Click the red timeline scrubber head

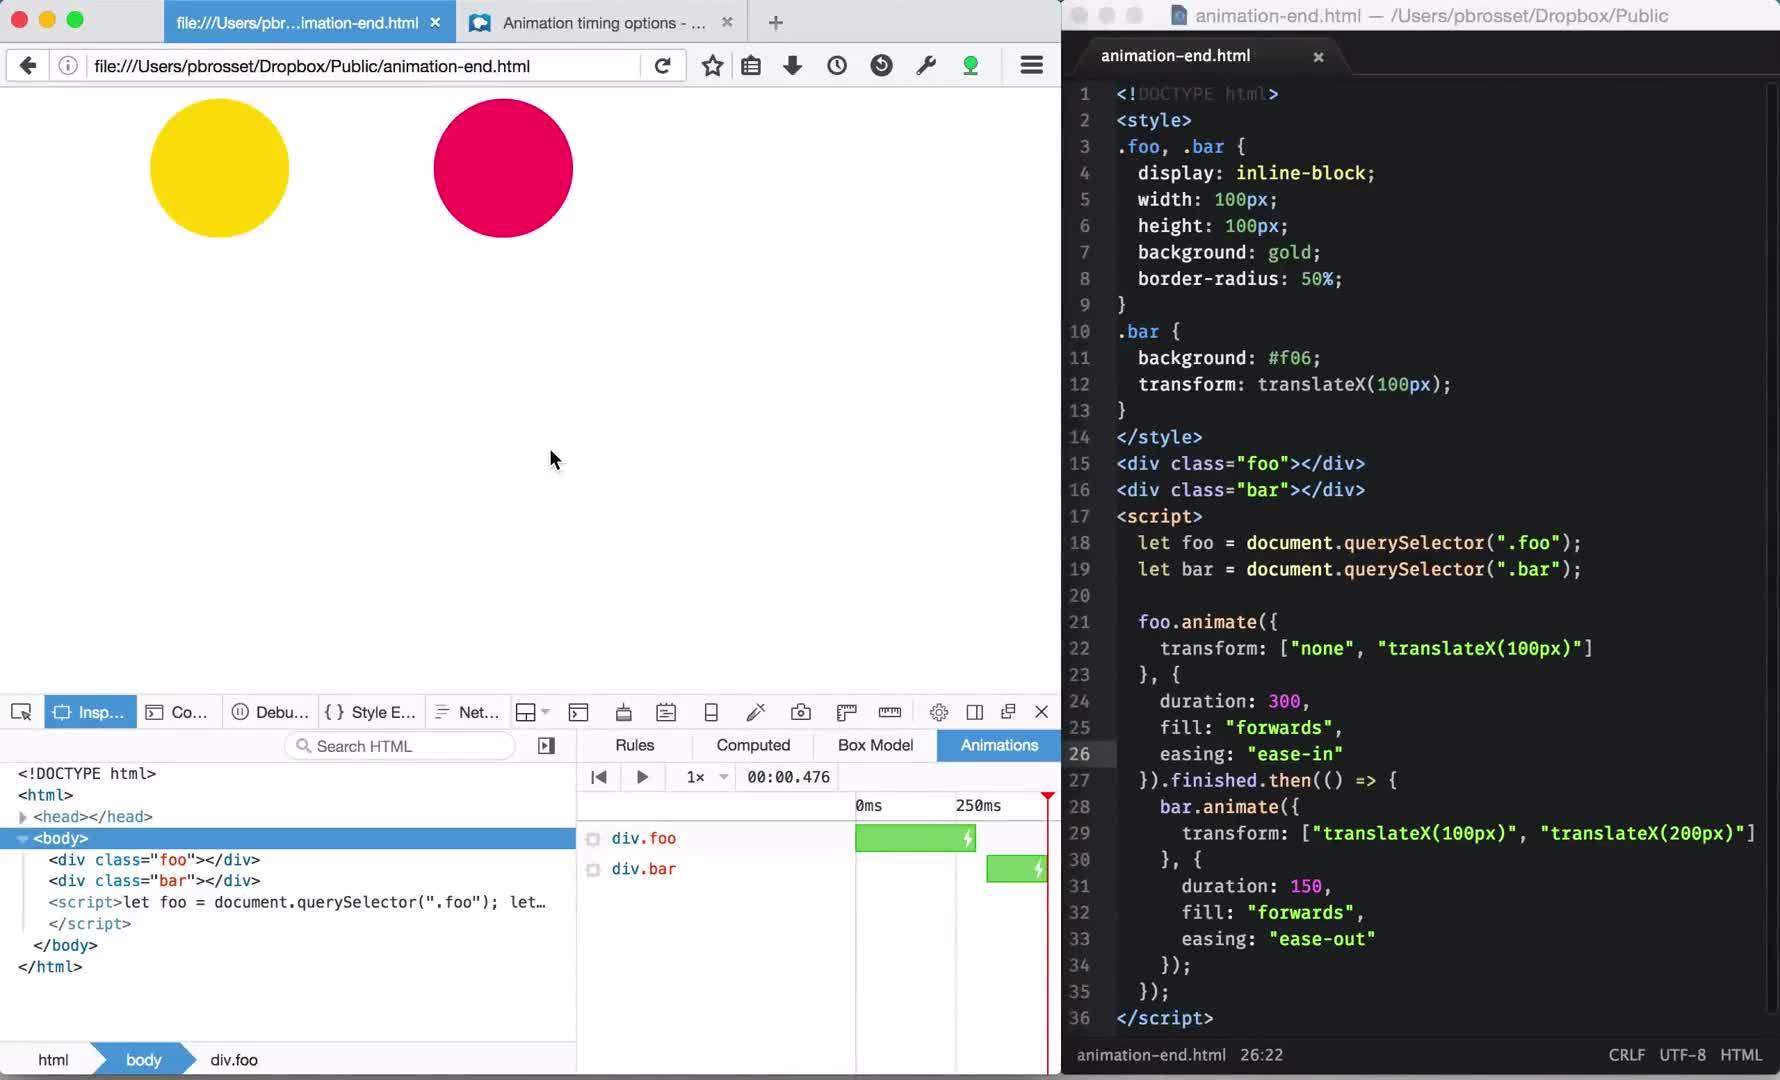1047,797
